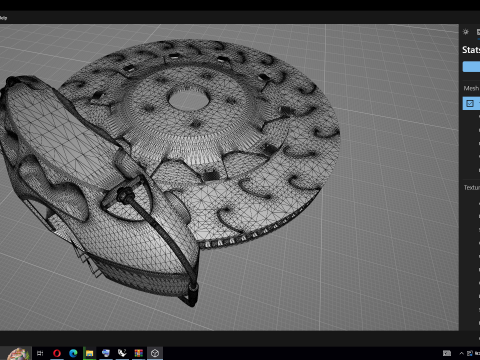This screenshot has height=360, width=480.
Task: Toggle the checked Mesh item checkbox
Action: tap(470, 103)
